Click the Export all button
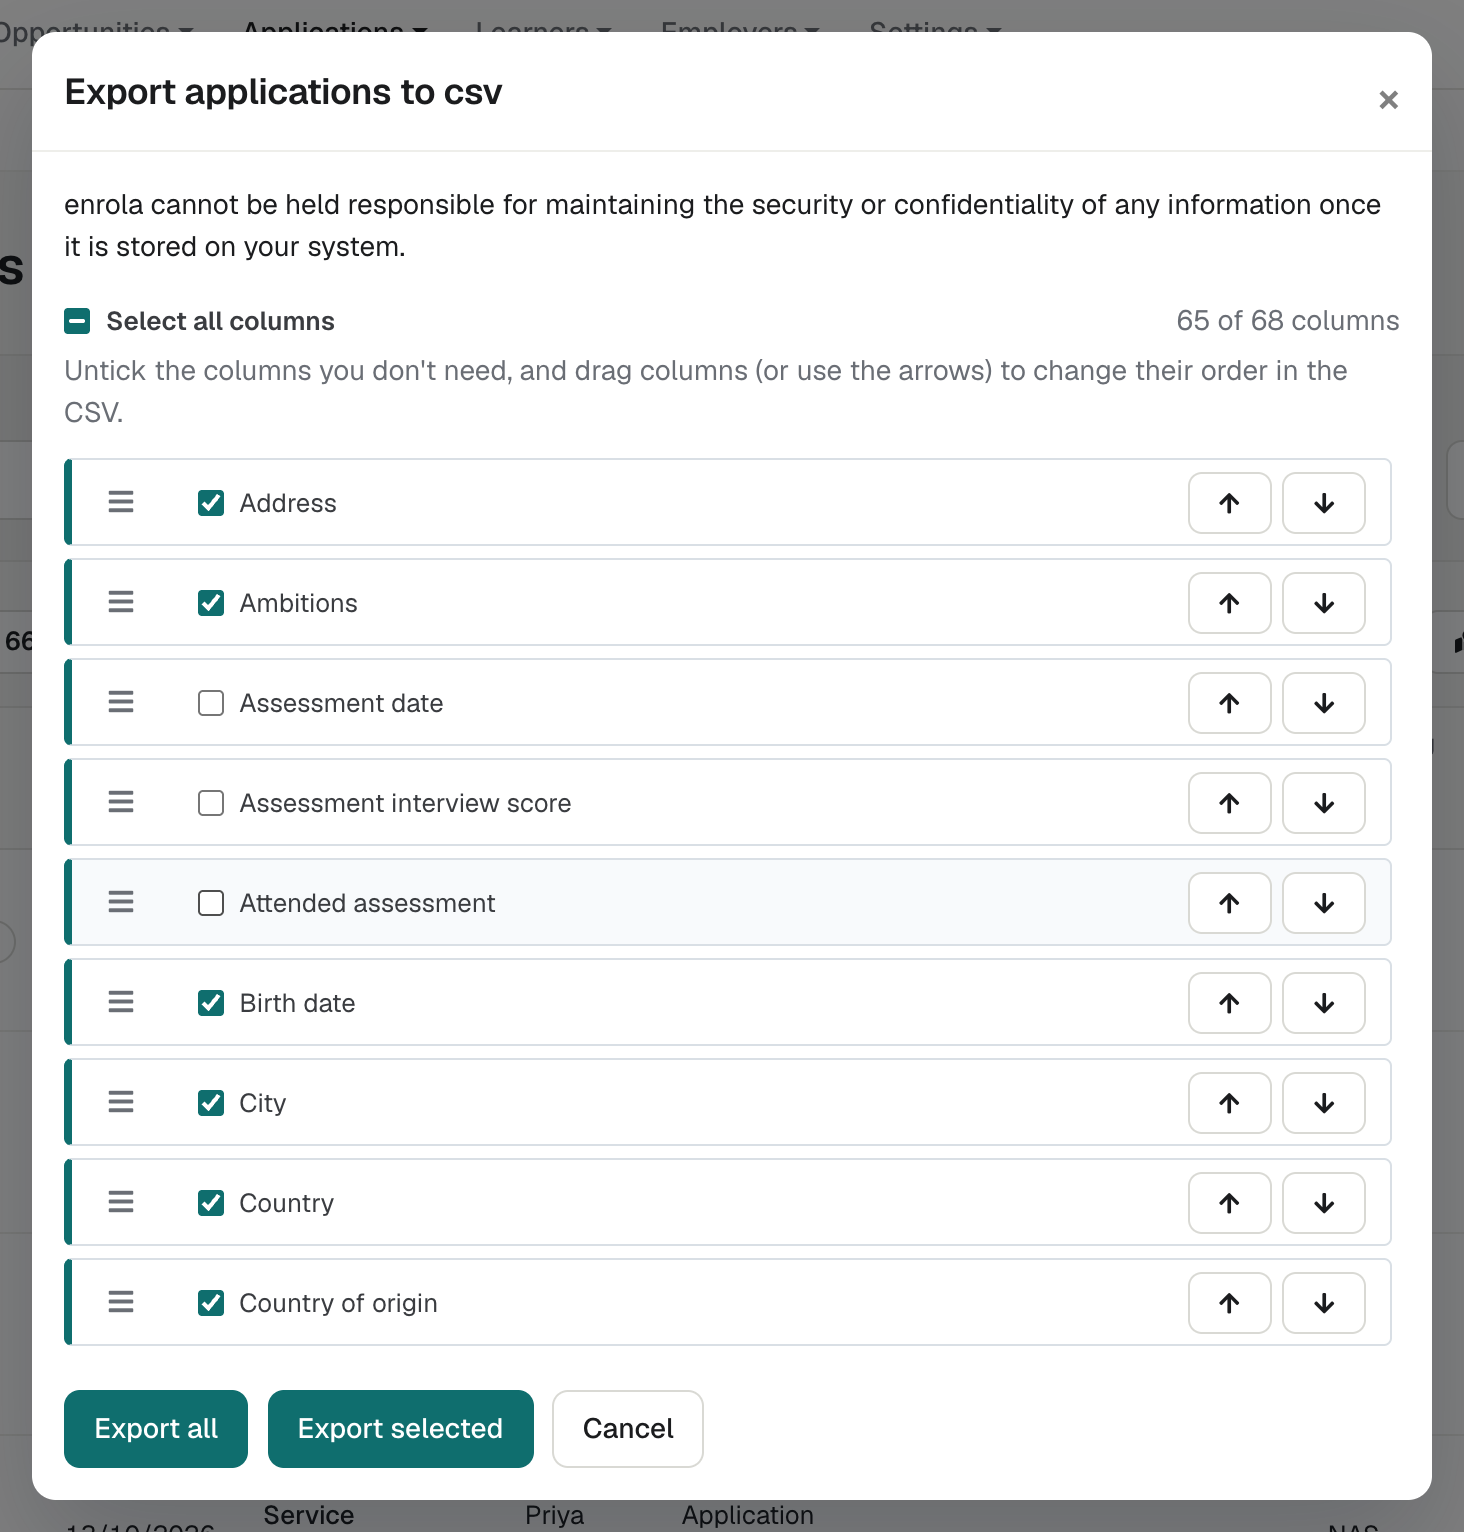This screenshot has height=1532, width=1464. 156,1429
